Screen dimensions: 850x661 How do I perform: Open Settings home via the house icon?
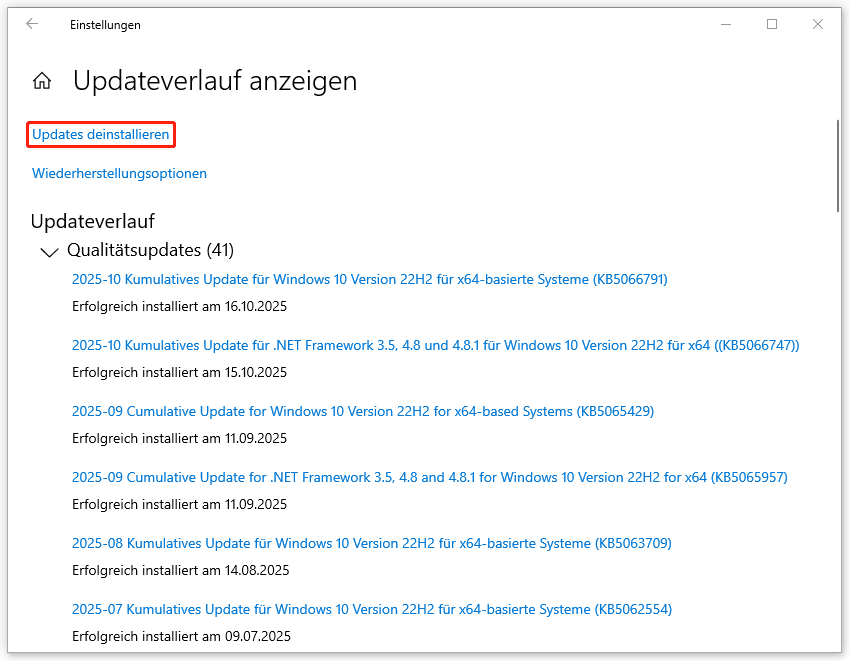(42, 80)
